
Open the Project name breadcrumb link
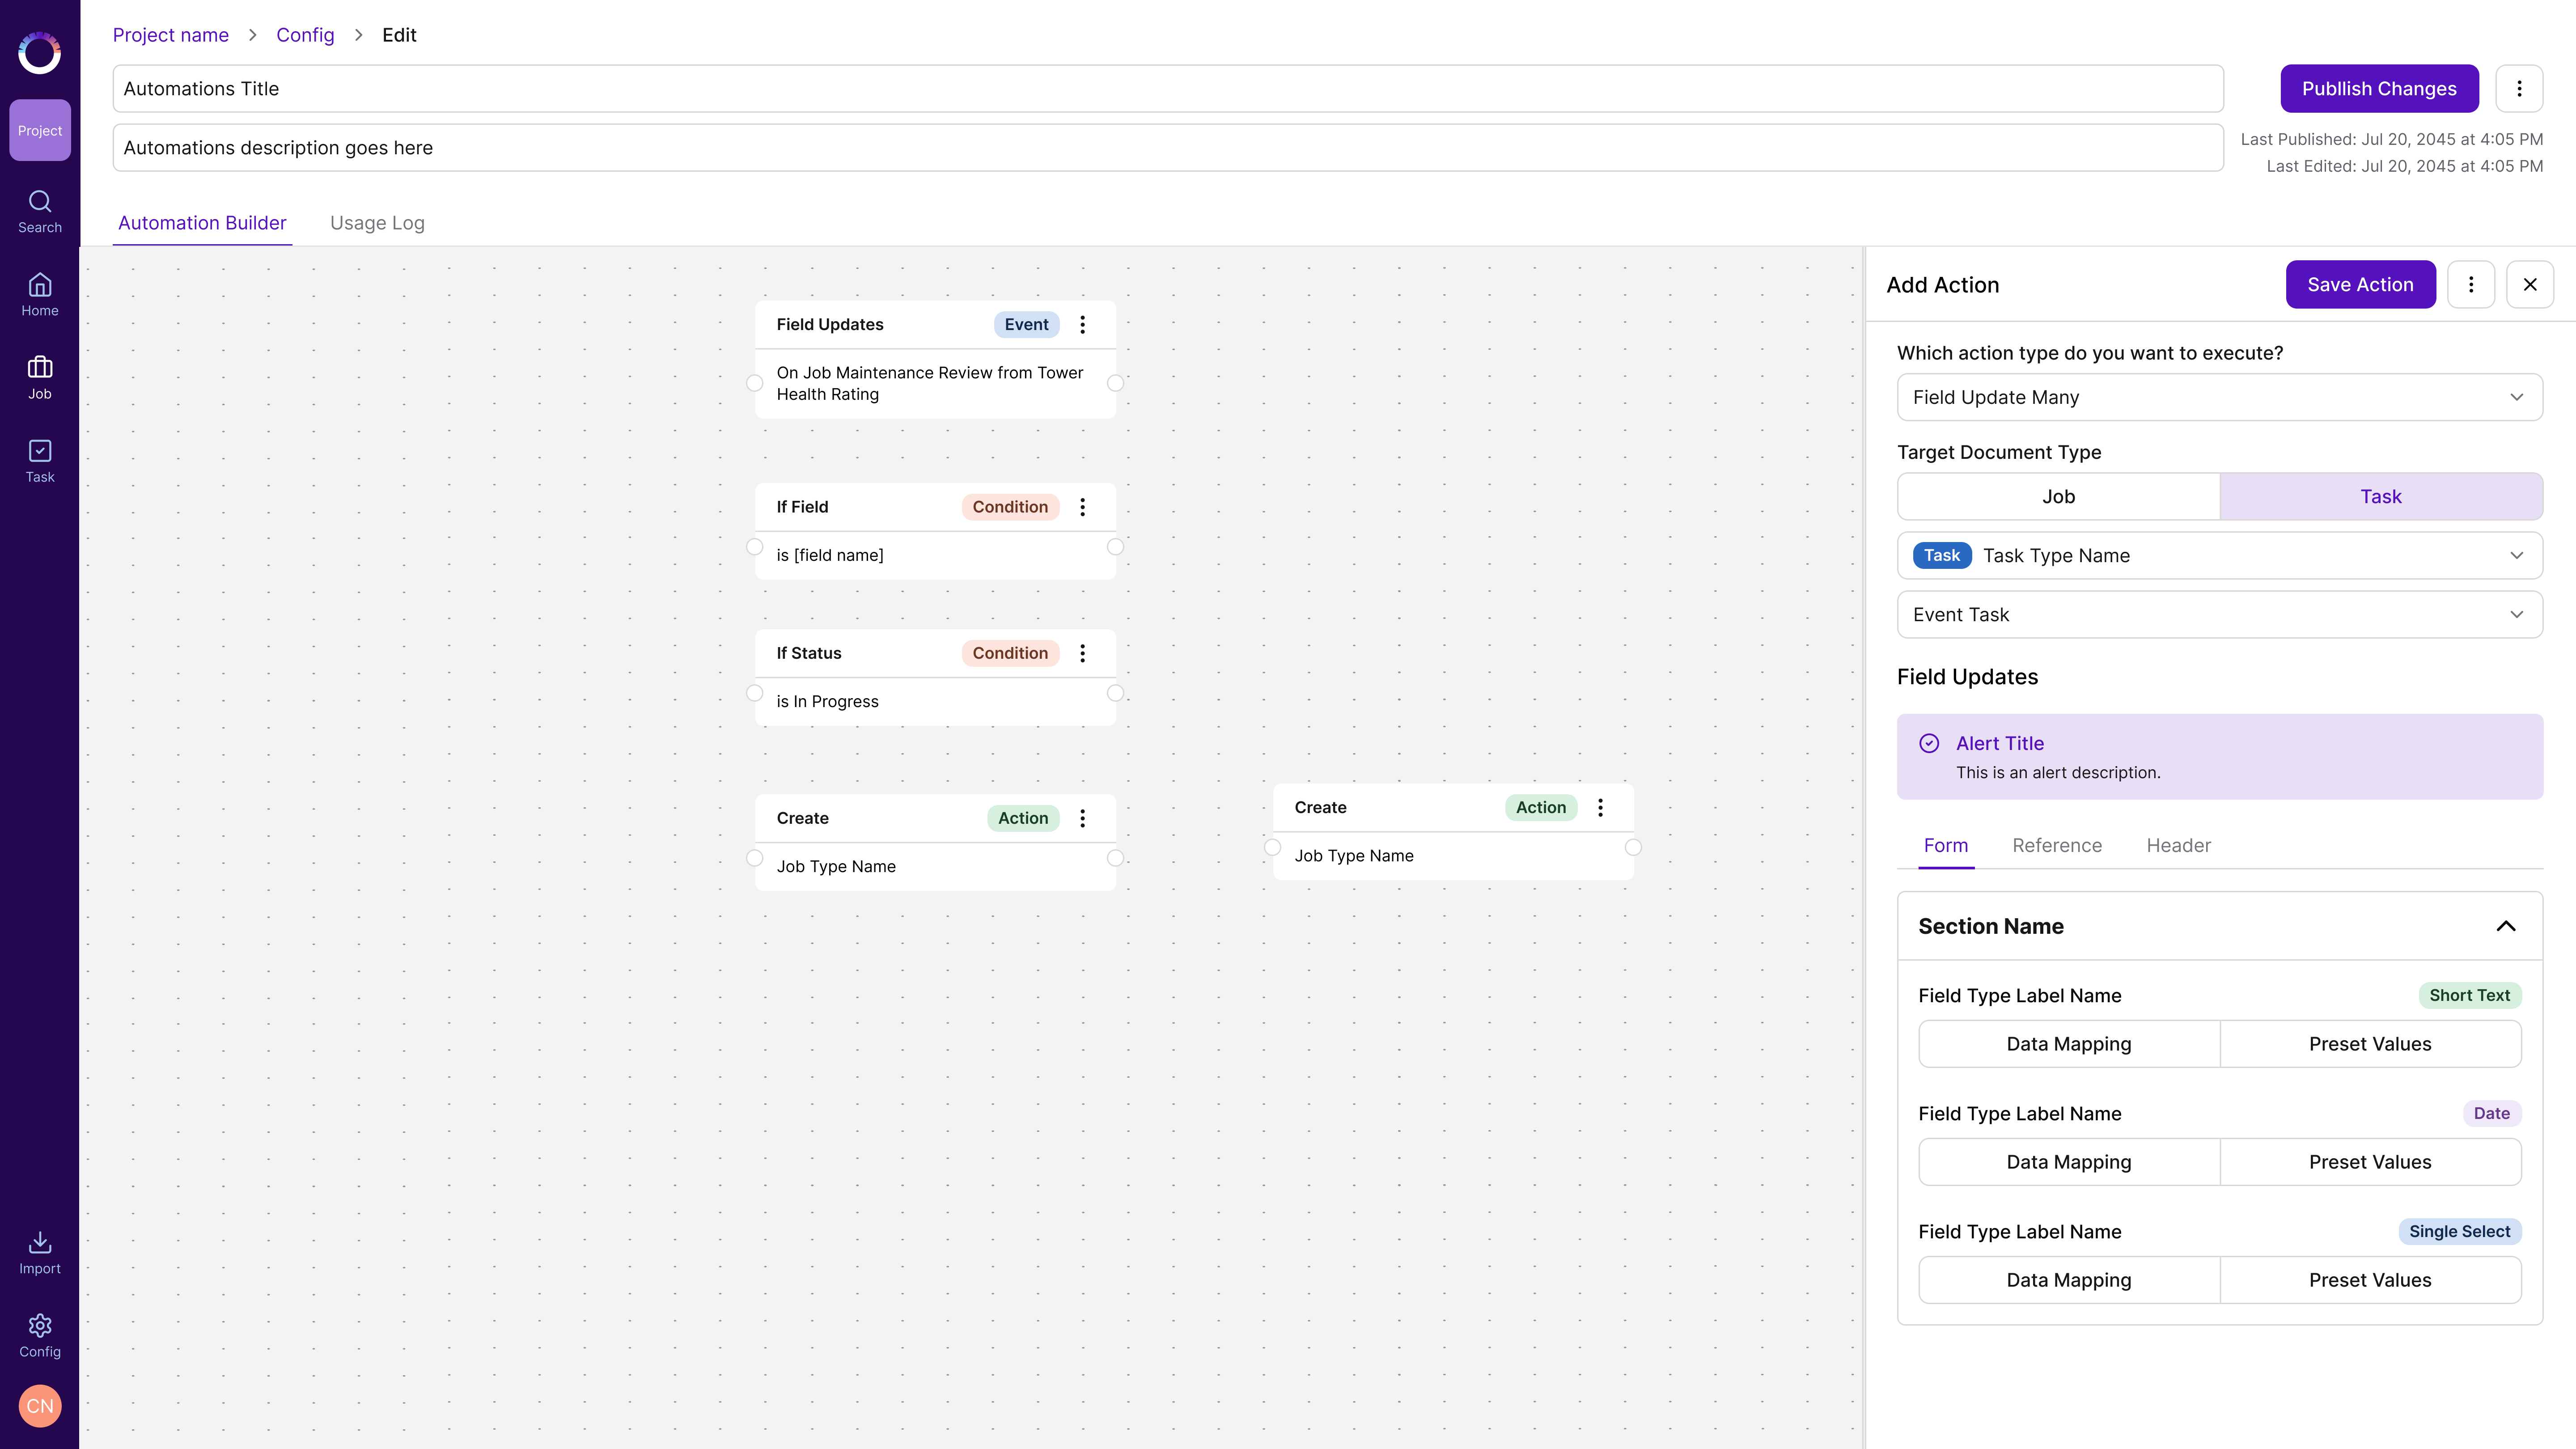click(x=171, y=35)
